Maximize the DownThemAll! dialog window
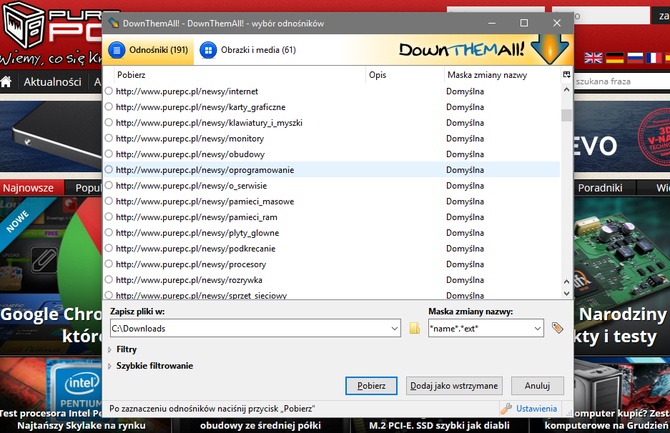 tap(524, 23)
